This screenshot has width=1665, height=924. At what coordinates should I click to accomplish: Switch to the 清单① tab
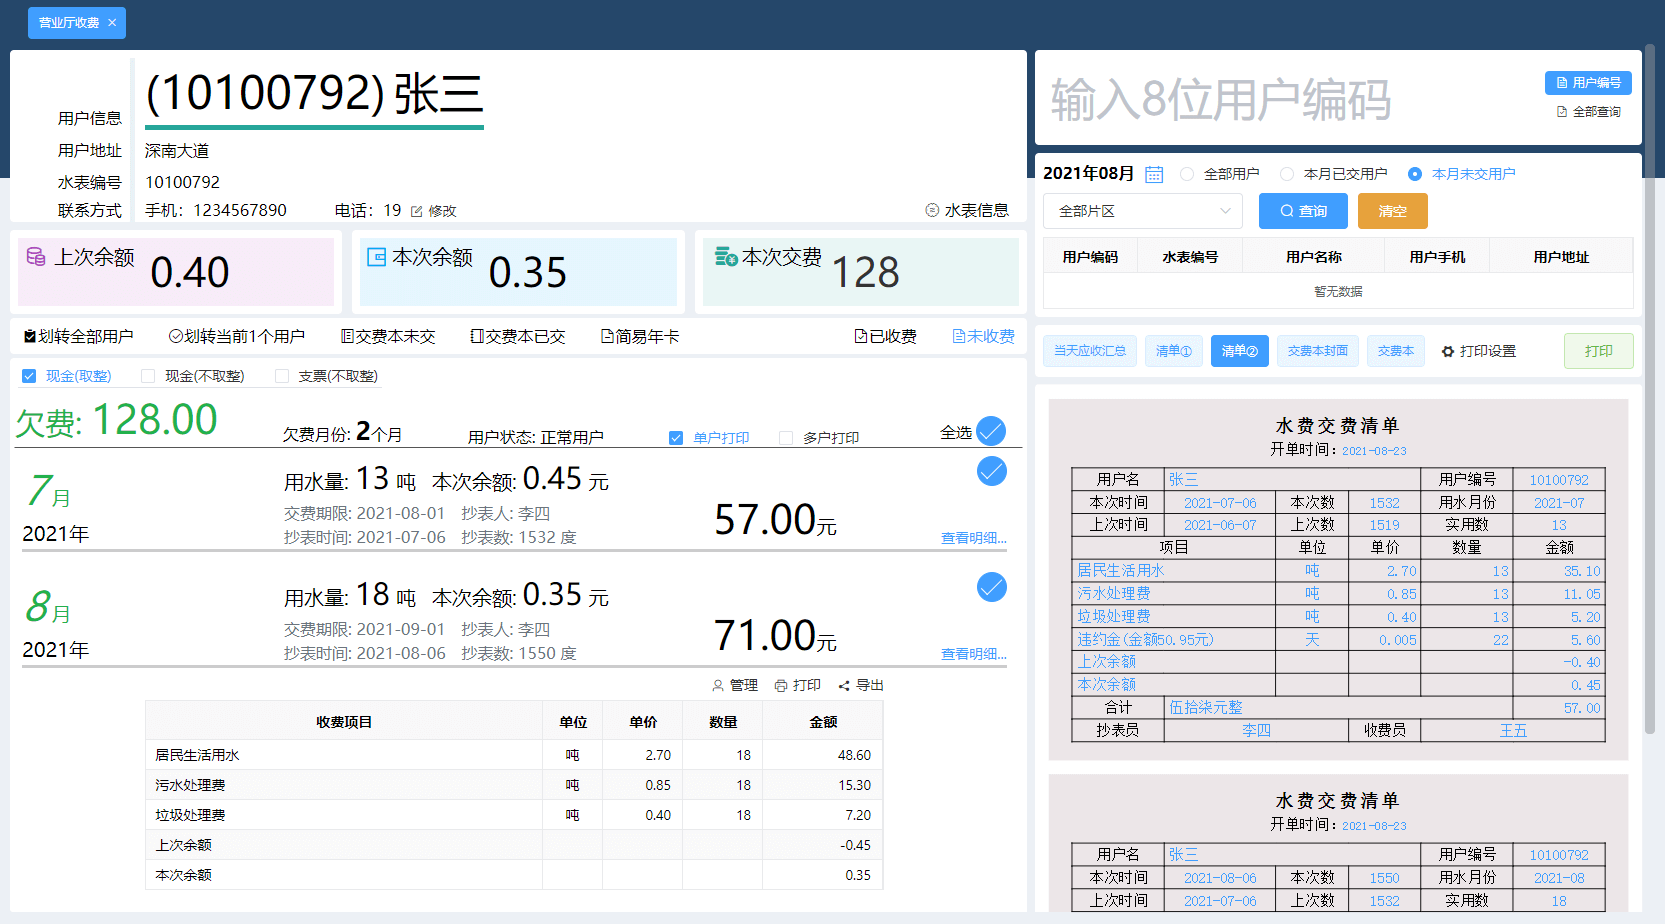tap(1173, 351)
